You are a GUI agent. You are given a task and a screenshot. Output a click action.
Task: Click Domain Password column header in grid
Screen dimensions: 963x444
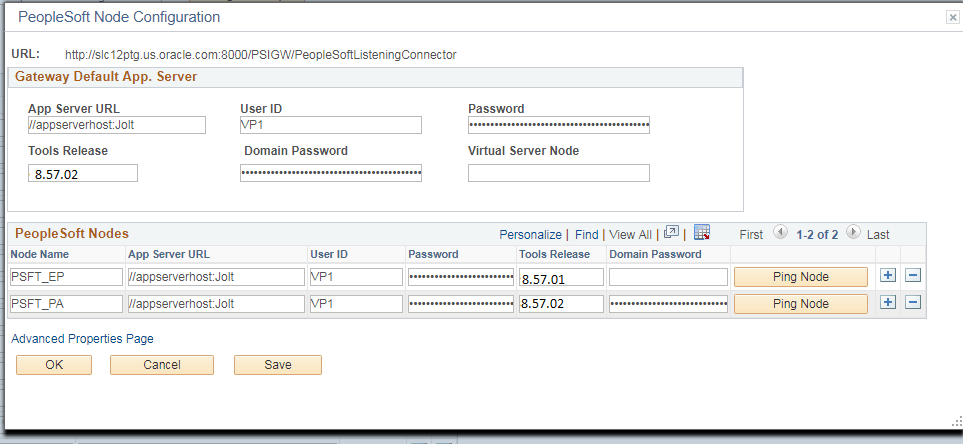pos(655,254)
